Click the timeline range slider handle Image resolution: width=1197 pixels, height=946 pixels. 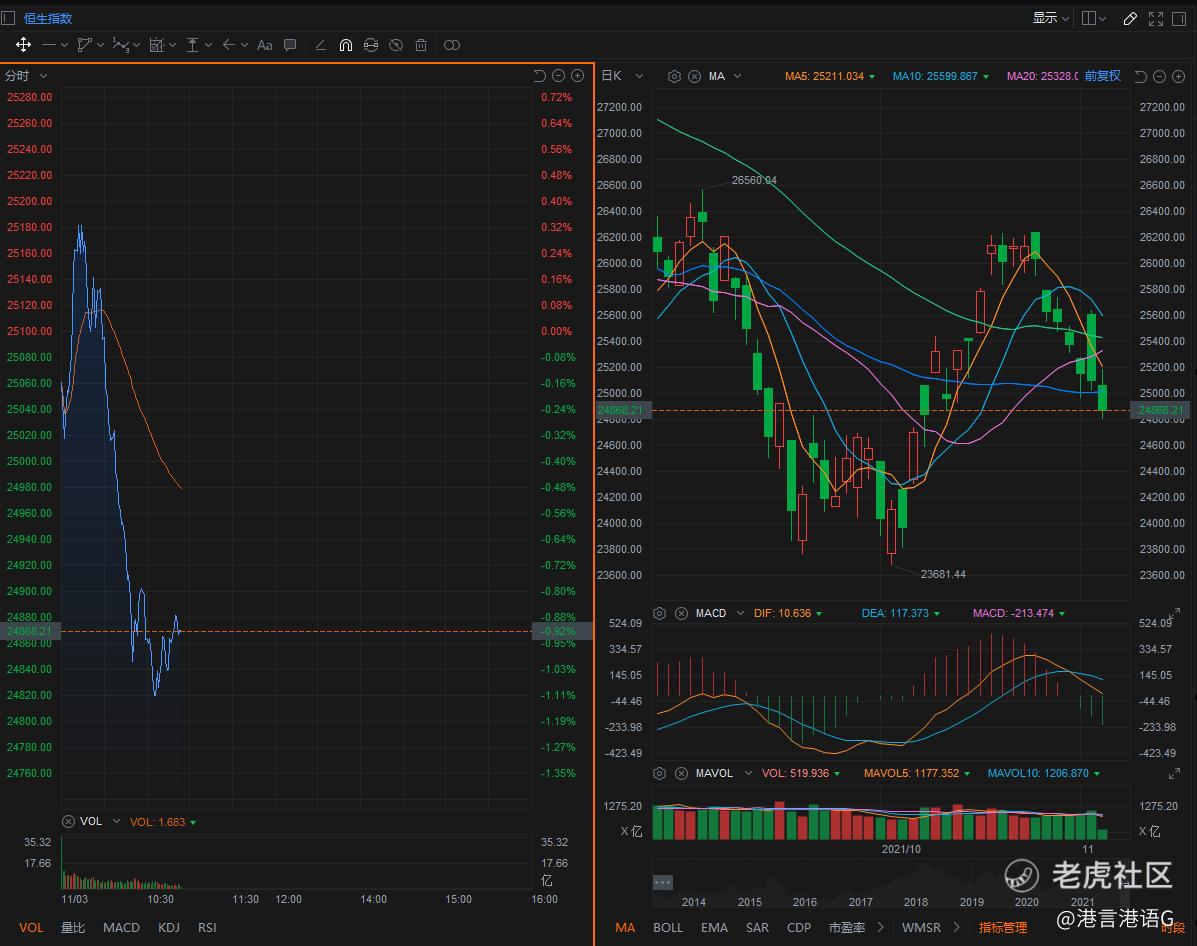tap(662, 882)
